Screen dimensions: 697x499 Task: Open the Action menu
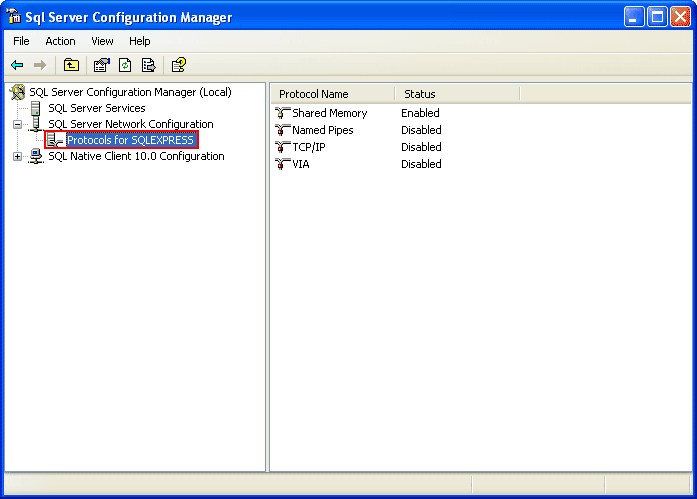[x=60, y=41]
